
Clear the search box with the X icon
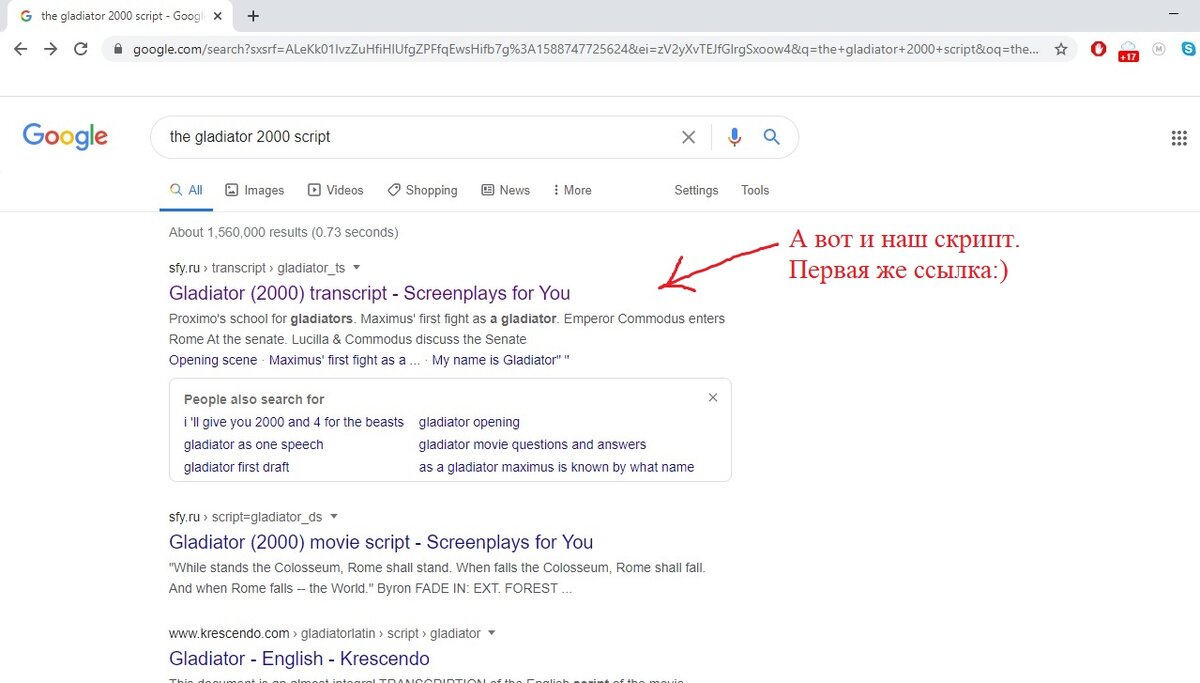(x=688, y=137)
